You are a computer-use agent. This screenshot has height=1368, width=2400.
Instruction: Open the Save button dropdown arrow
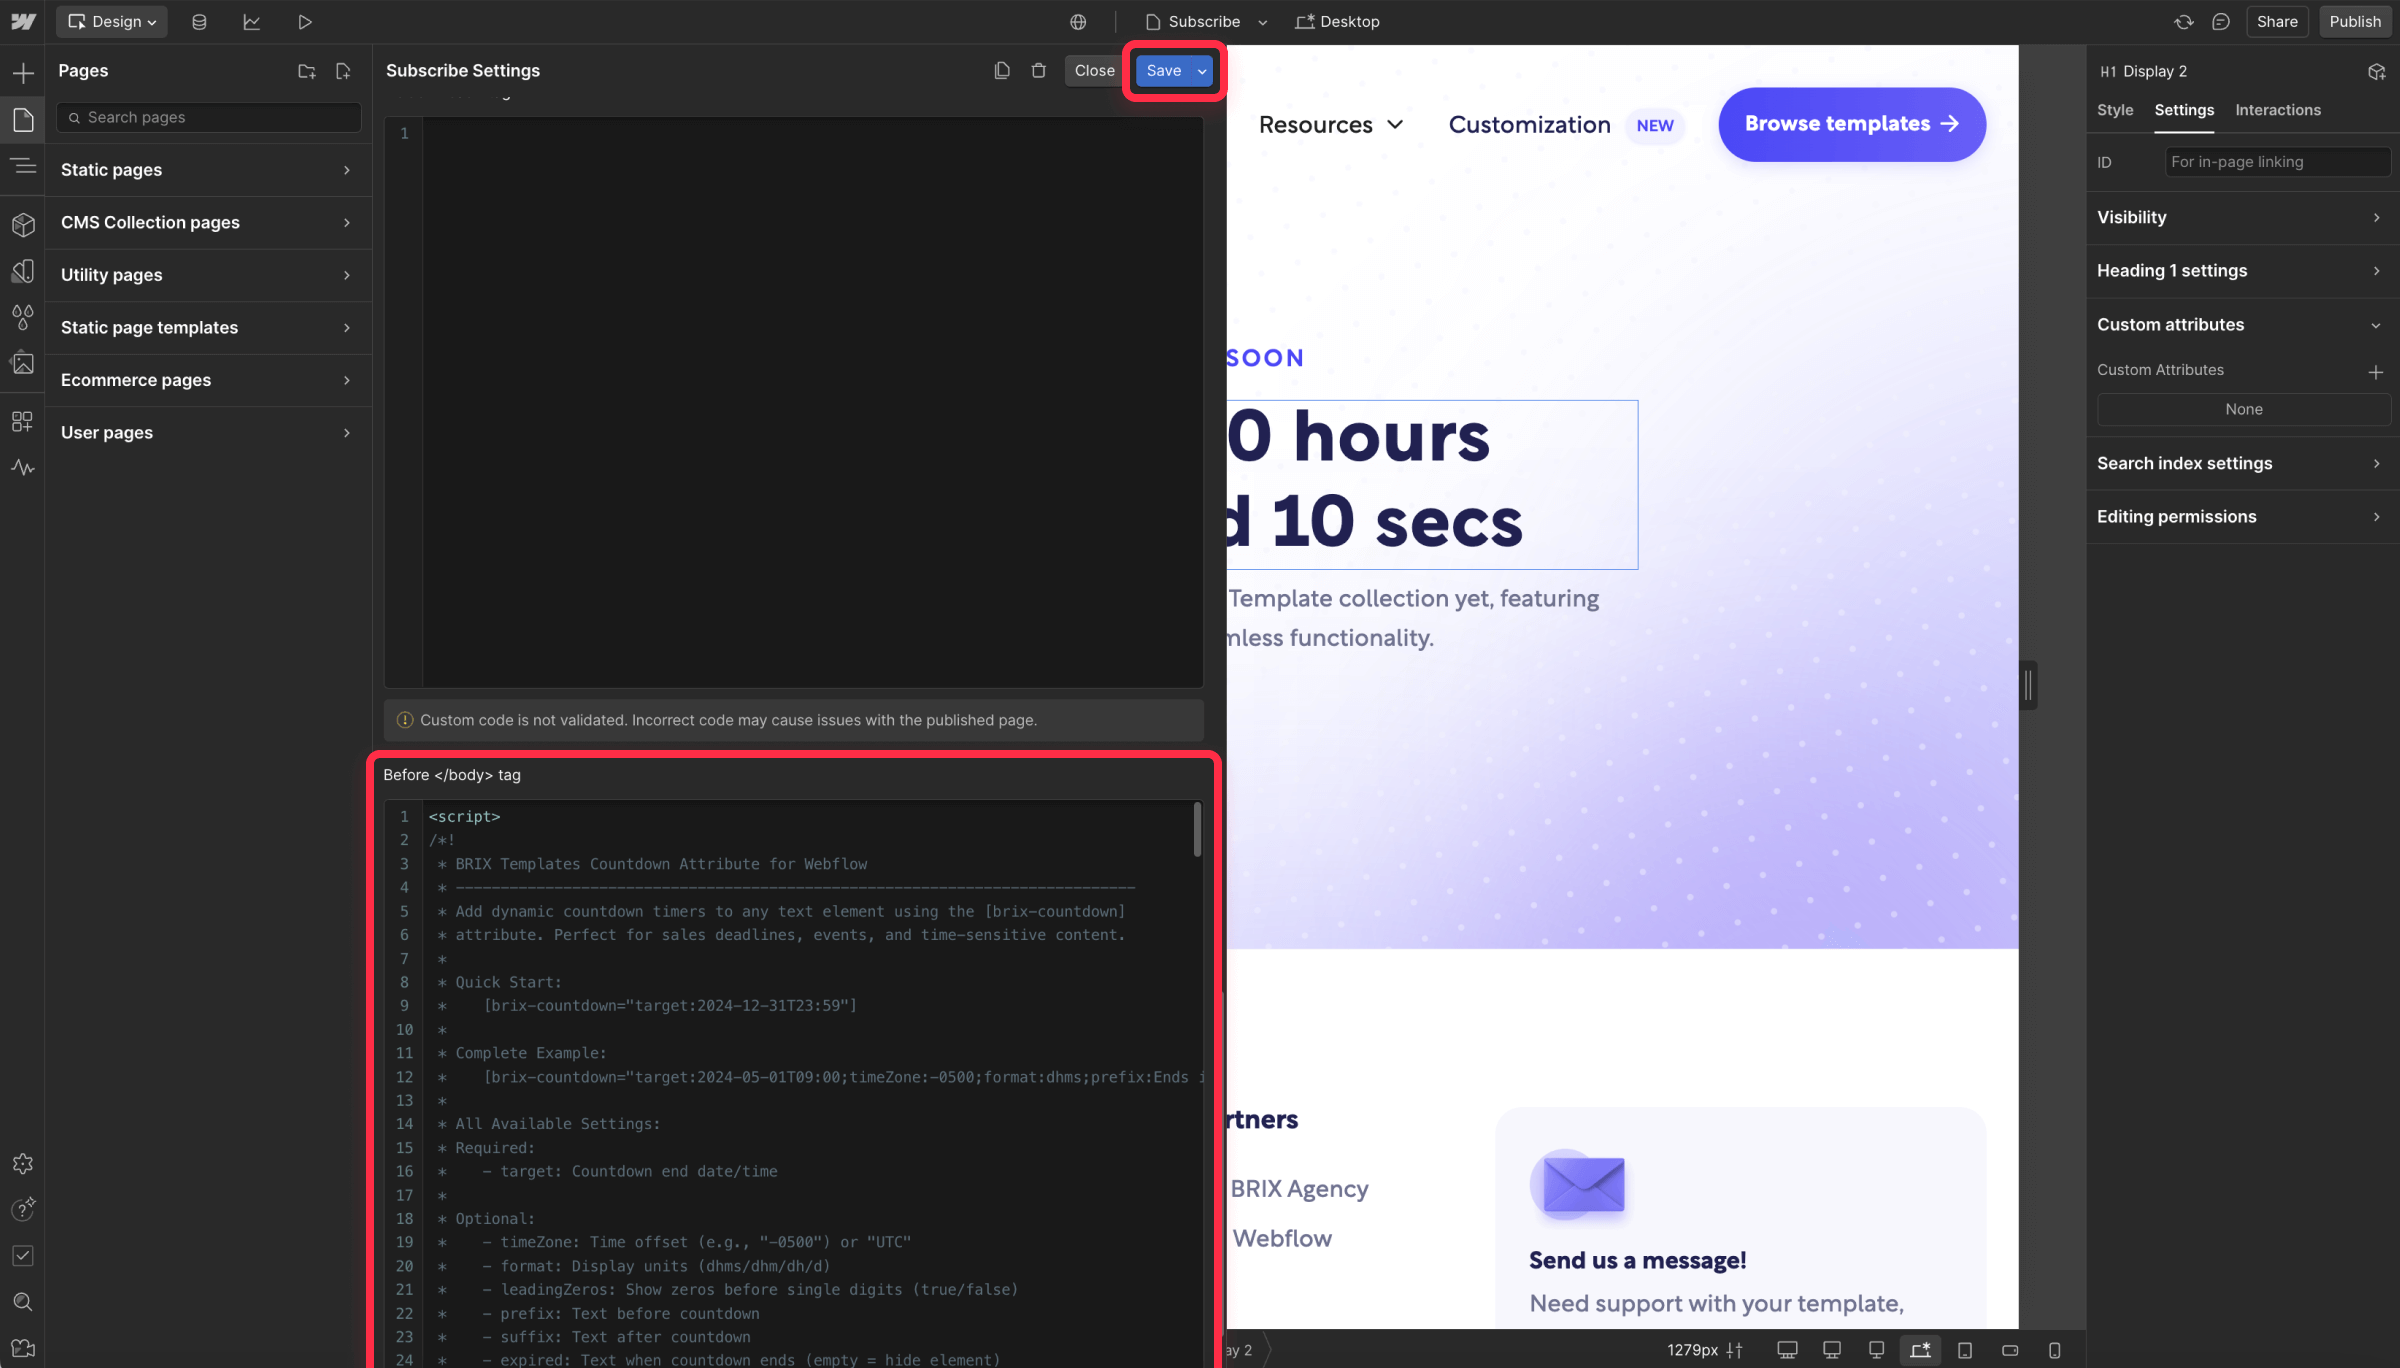(1202, 70)
